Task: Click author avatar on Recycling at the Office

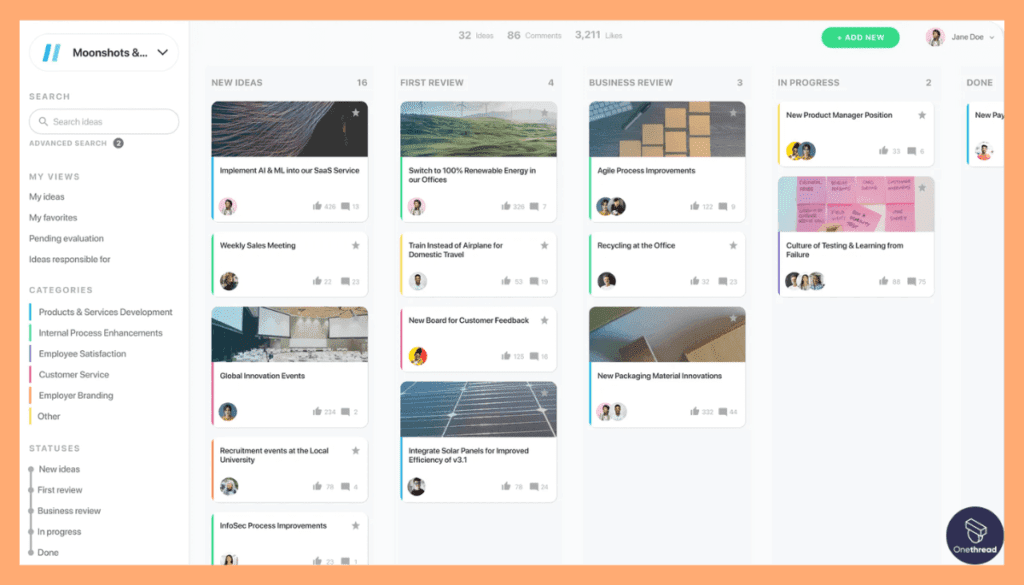Action: 606,281
